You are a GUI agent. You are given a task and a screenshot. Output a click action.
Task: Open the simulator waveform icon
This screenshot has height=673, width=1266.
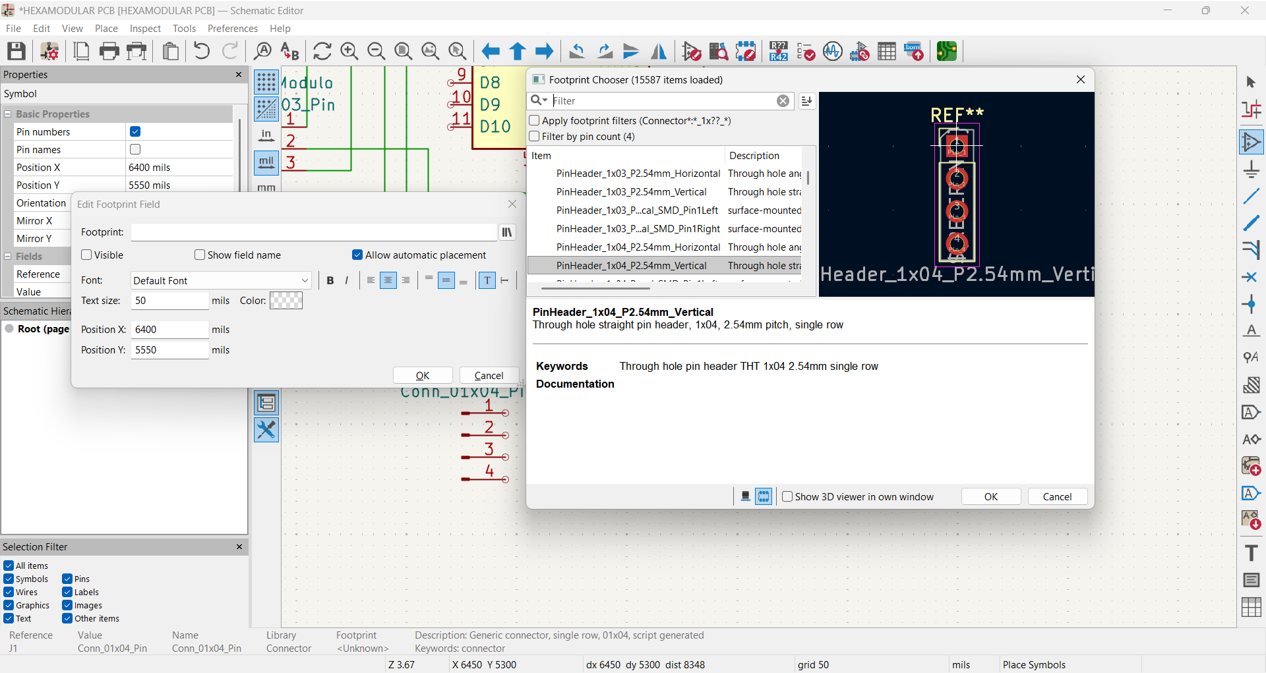point(832,51)
